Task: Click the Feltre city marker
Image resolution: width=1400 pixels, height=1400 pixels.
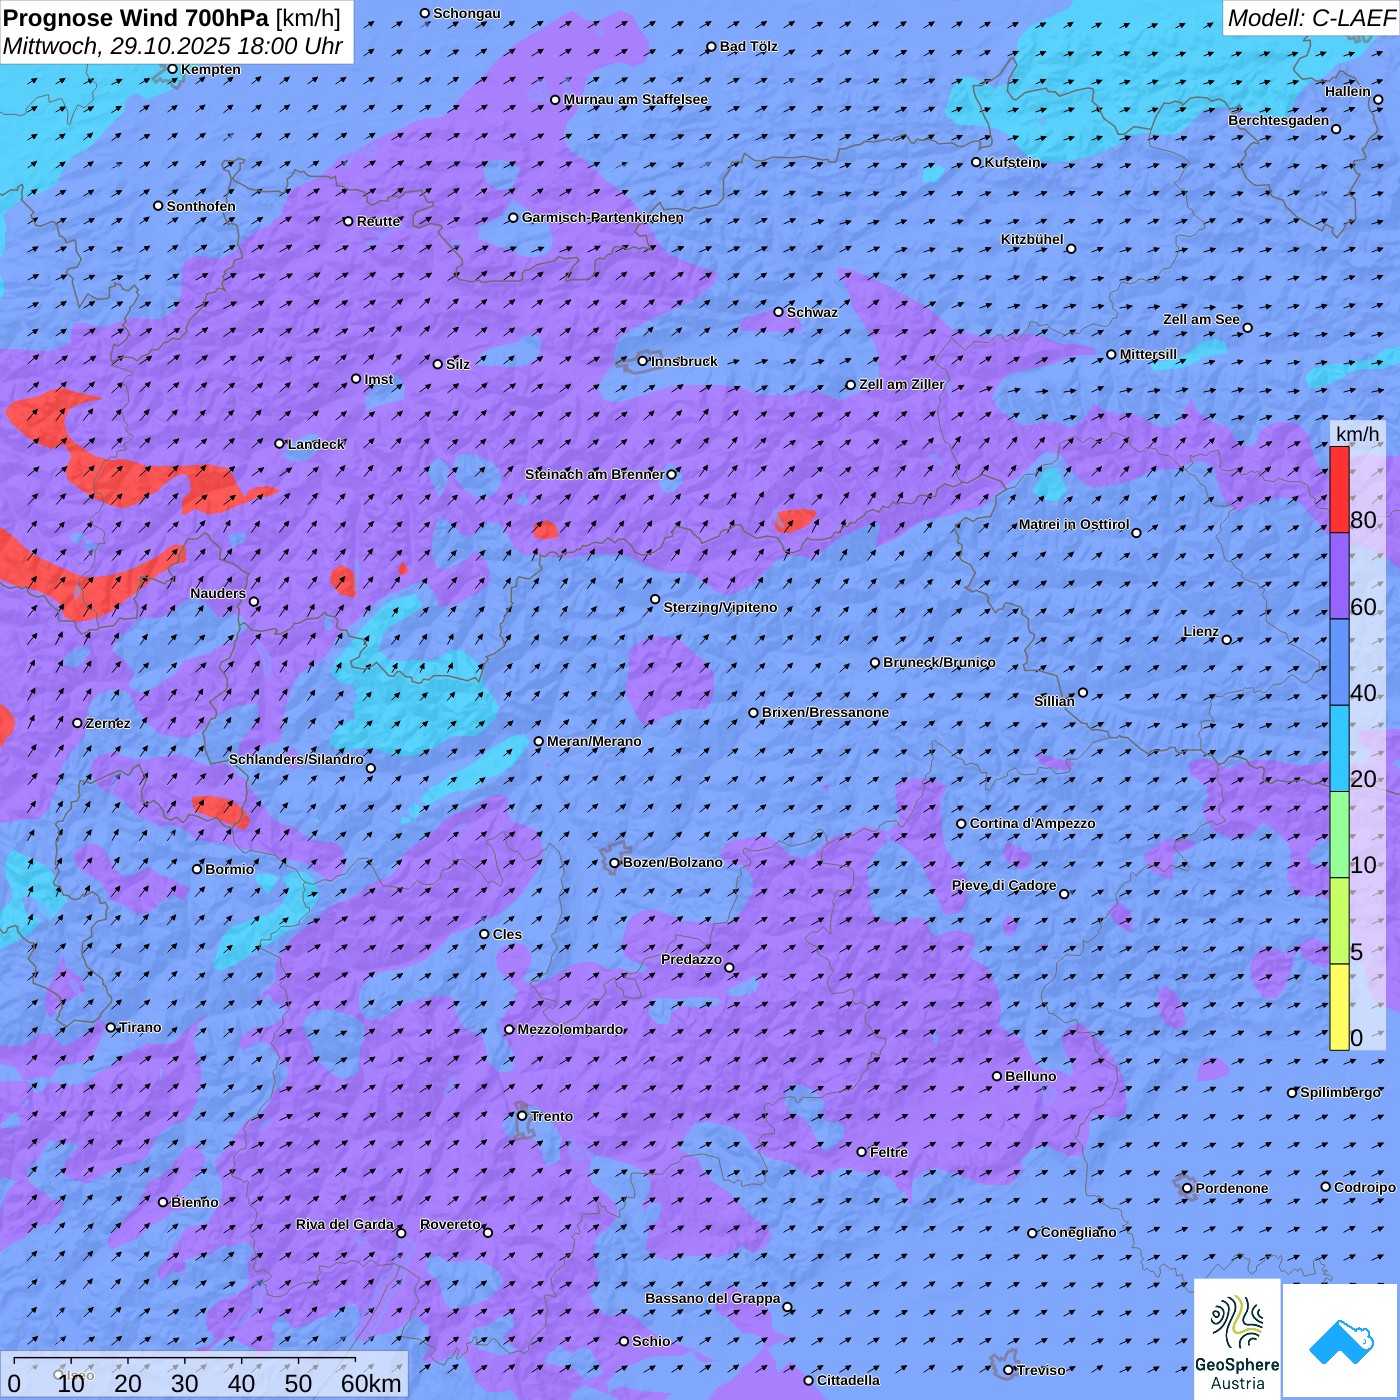Action: [862, 1152]
